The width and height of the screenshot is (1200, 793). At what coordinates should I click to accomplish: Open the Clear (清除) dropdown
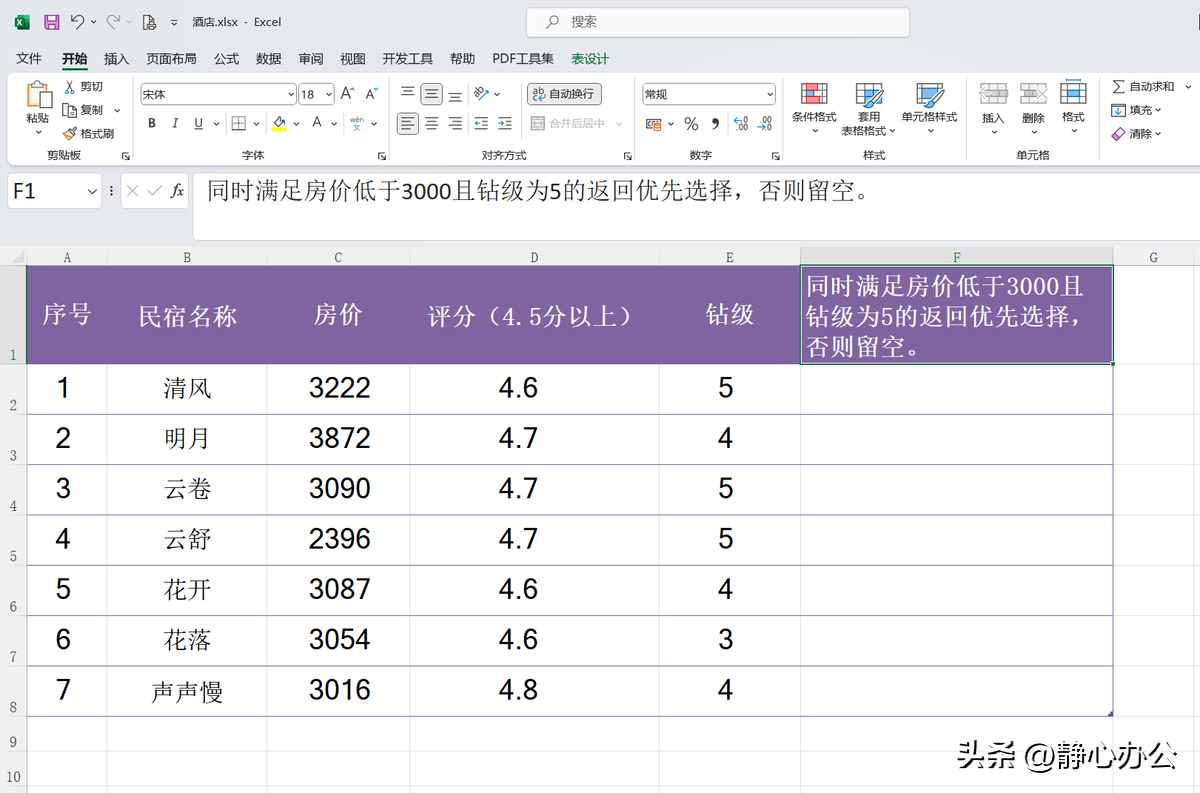1138,133
